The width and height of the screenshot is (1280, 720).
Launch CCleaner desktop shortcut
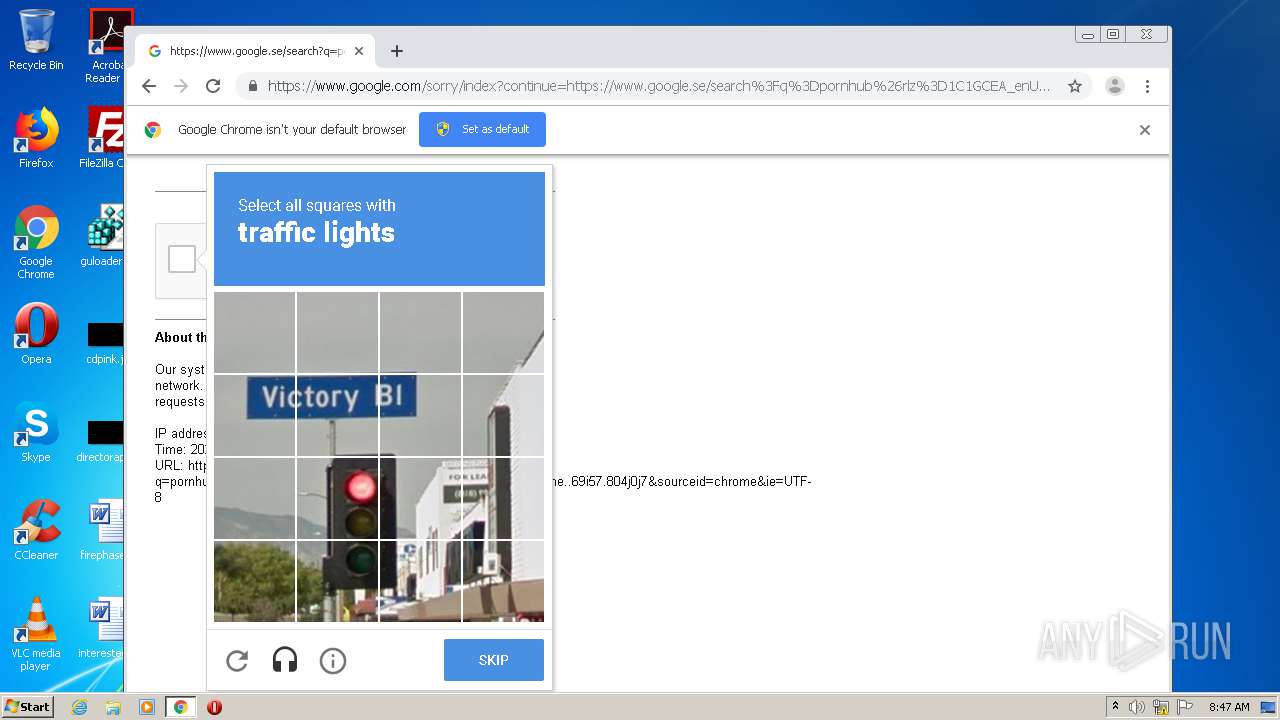36,530
